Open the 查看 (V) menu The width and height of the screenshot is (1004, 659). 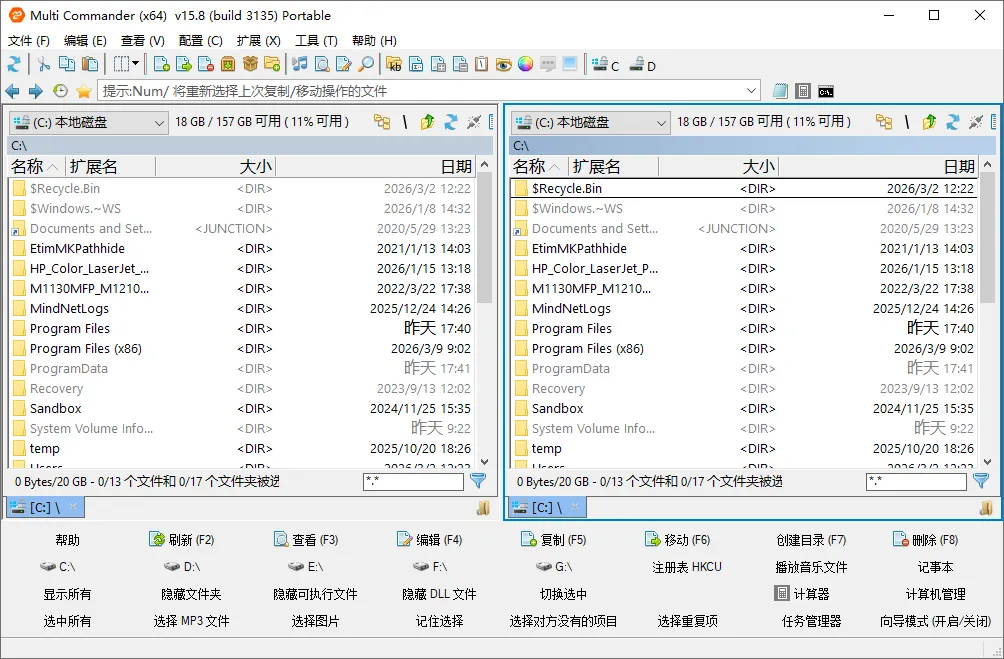point(143,40)
